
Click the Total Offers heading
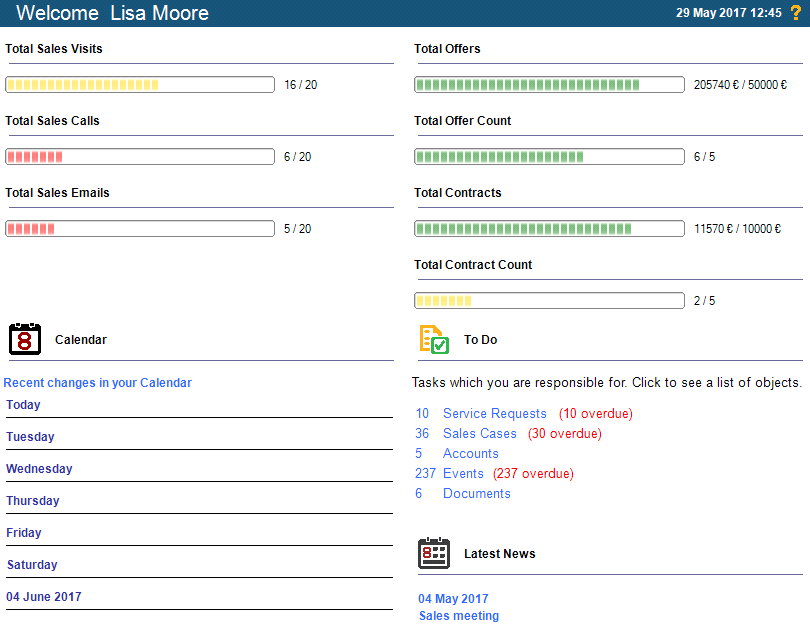click(447, 49)
